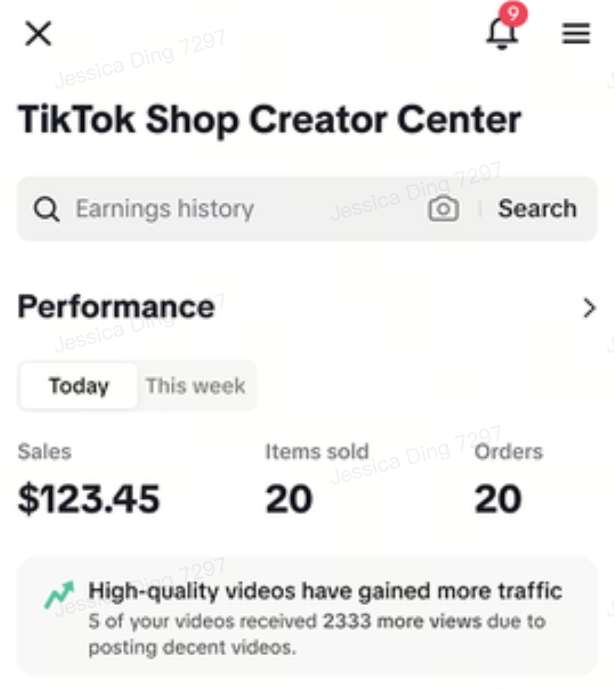This screenshot has height=690, width=614.
Task: Click the TikTok Shop Creator Center title
Action: click(270, 120)
